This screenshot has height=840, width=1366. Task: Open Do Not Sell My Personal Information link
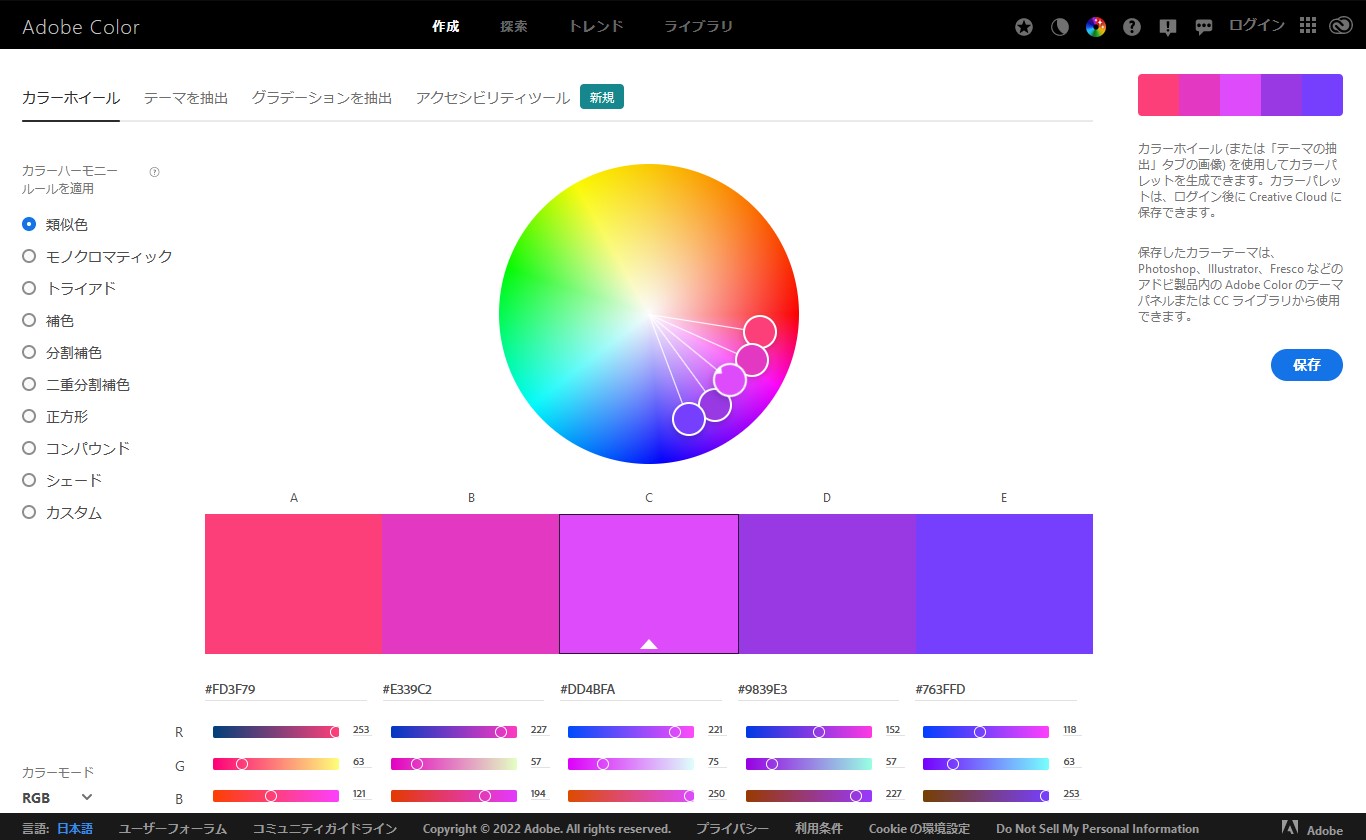[x=1097, y=829]
